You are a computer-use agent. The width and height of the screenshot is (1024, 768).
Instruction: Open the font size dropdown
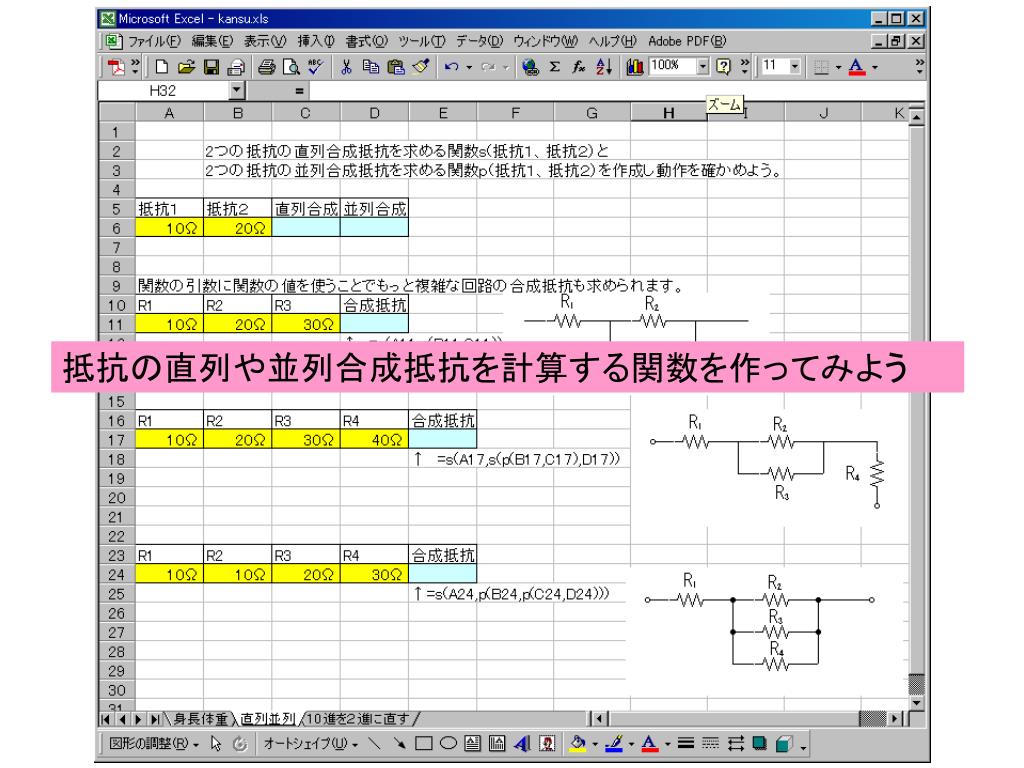click(x=795, y=66)
